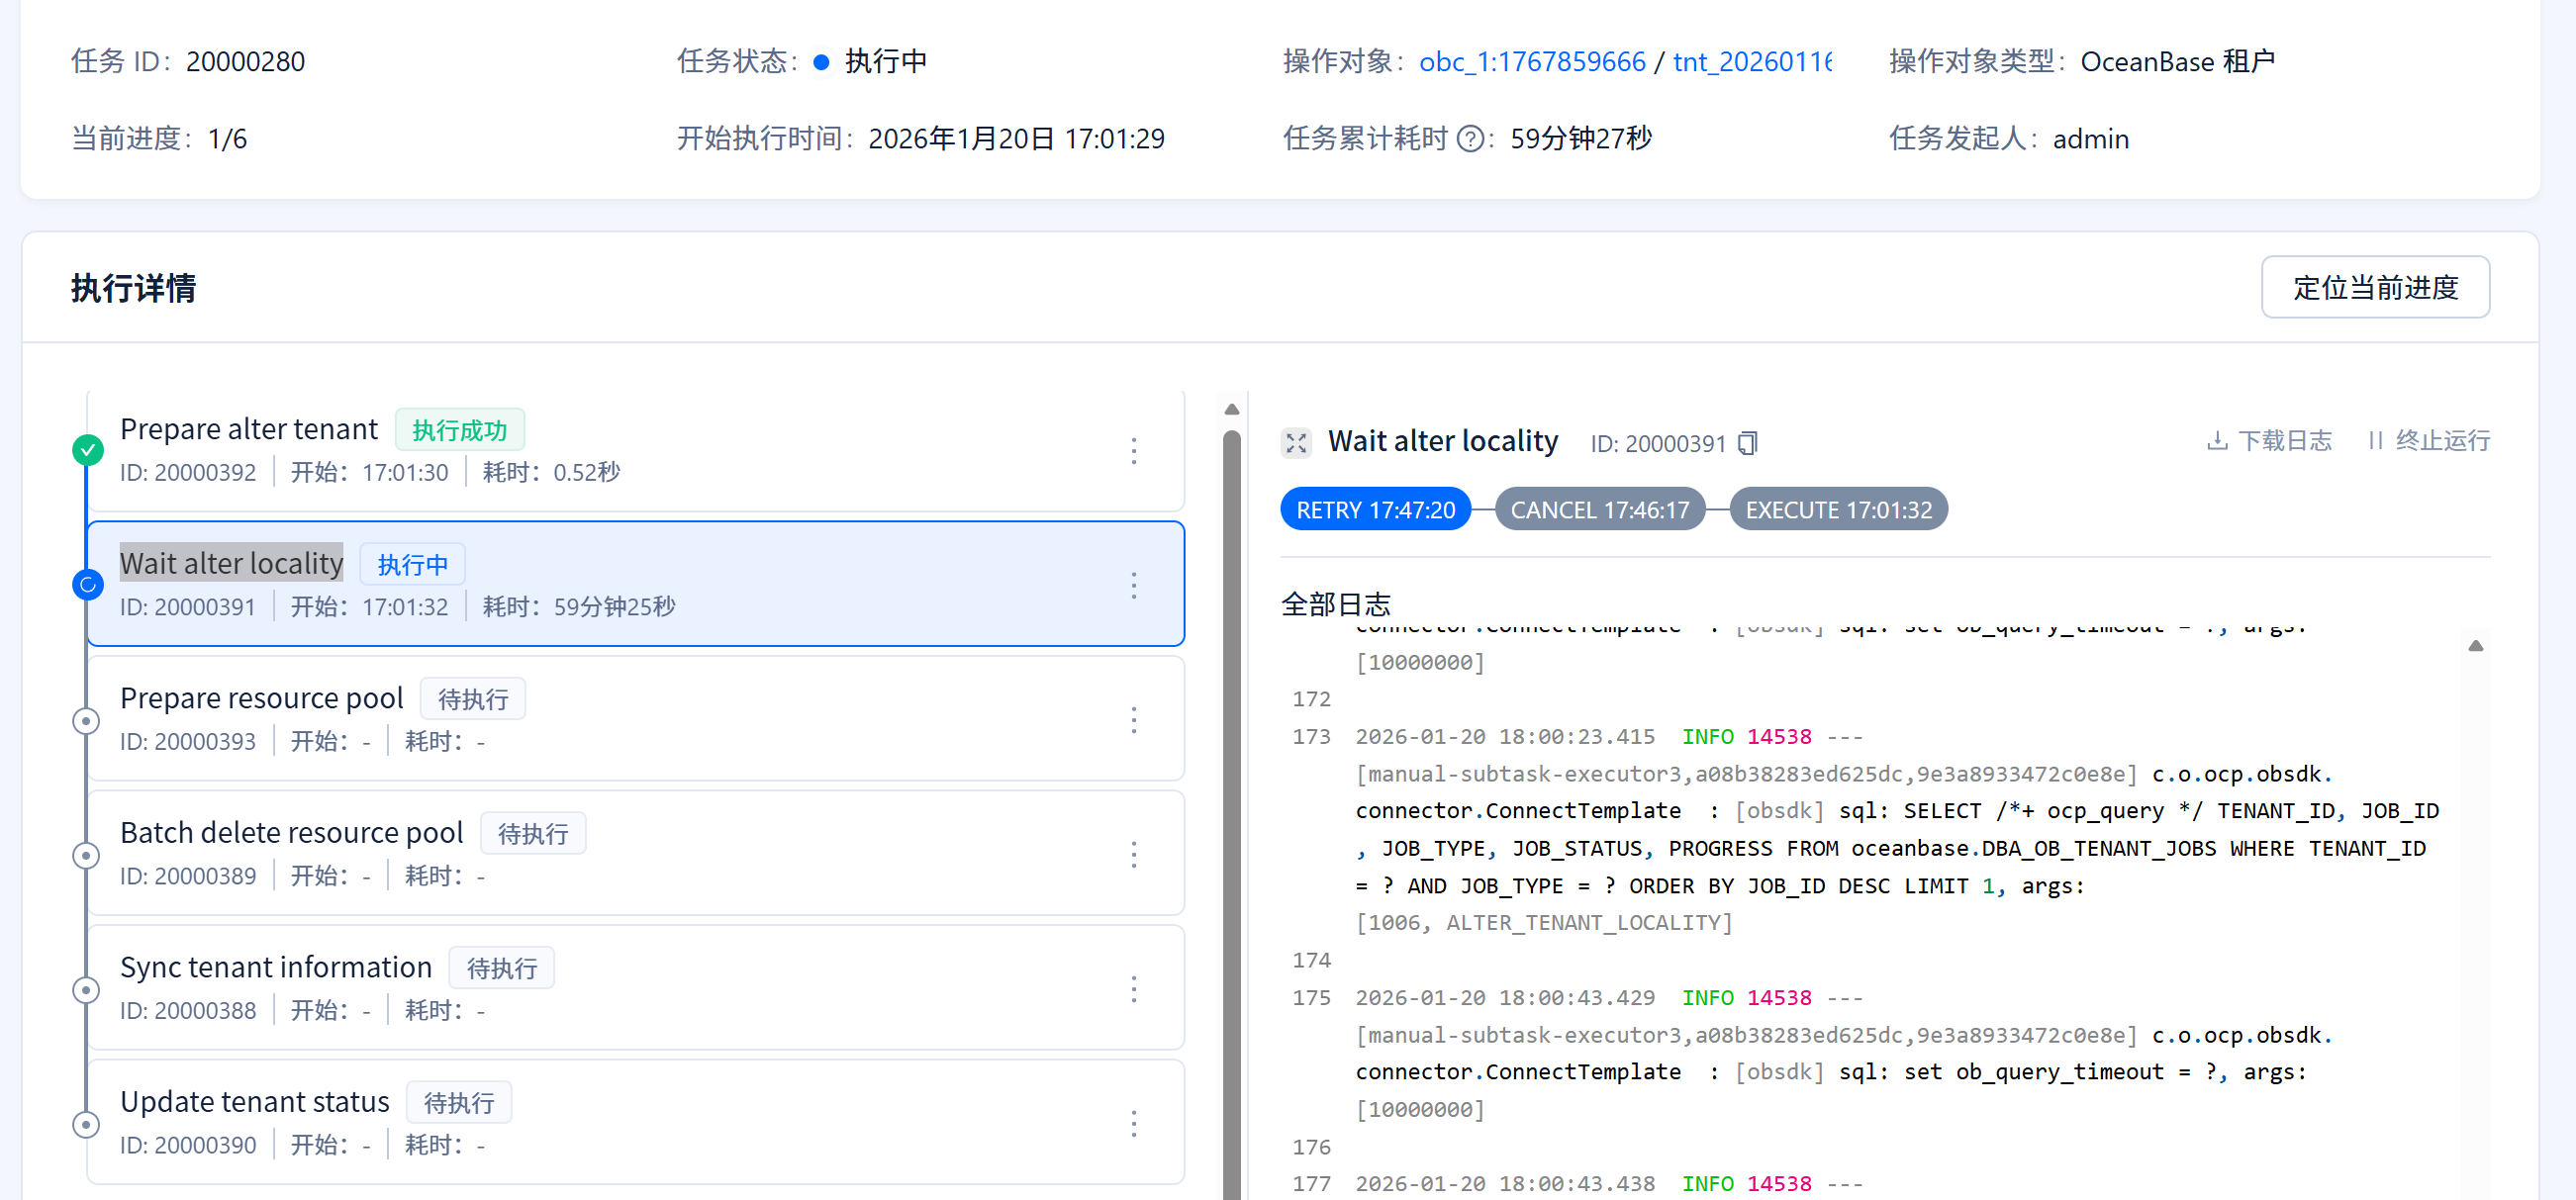The image size is (2576, 1200).
Task: Open the more menu for Batch delete resource pool
Action: click(1133, 854)
